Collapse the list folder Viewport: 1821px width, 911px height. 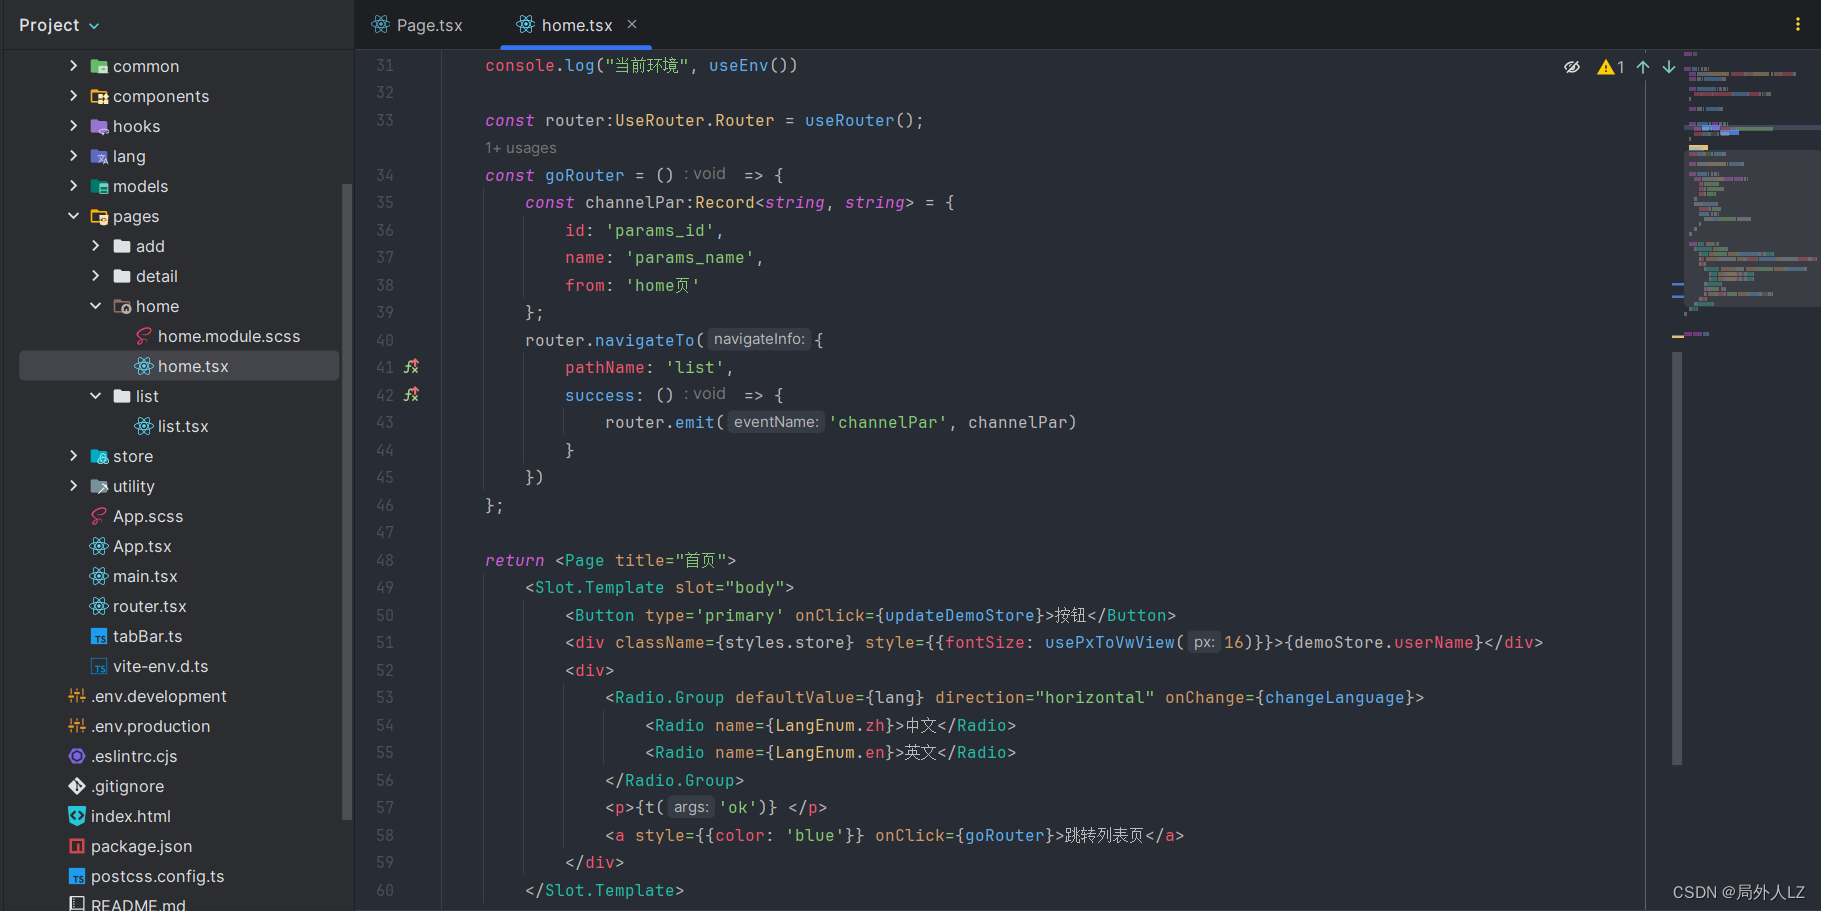tap(96, 396)
